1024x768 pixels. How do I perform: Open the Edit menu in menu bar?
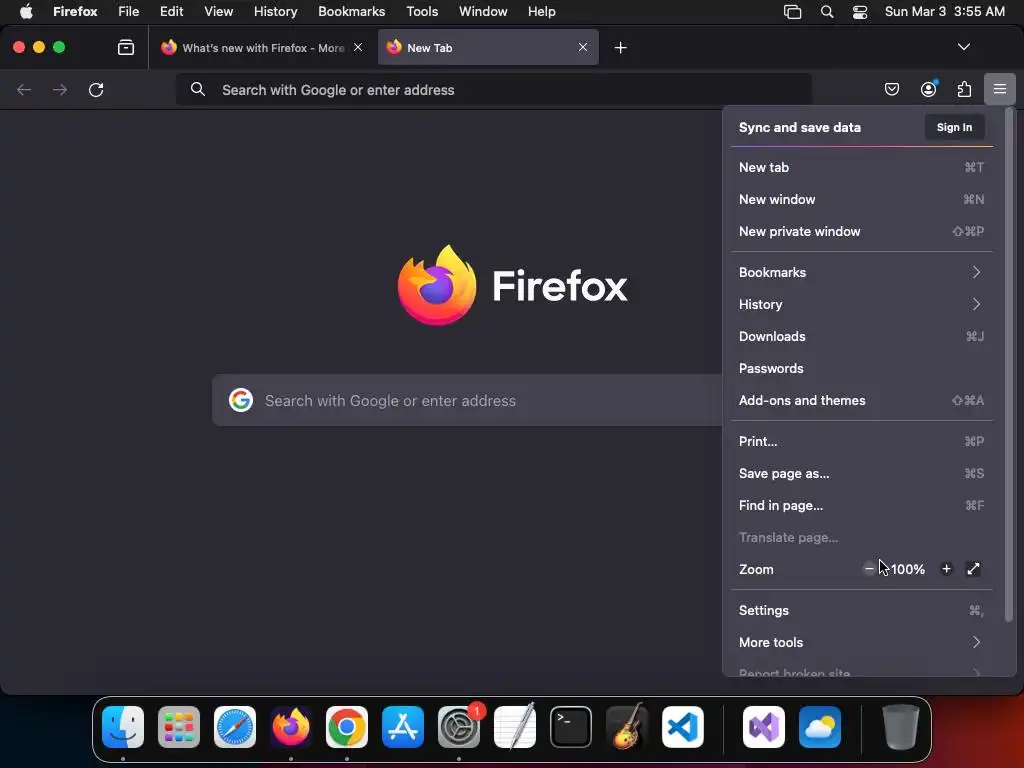171,12
